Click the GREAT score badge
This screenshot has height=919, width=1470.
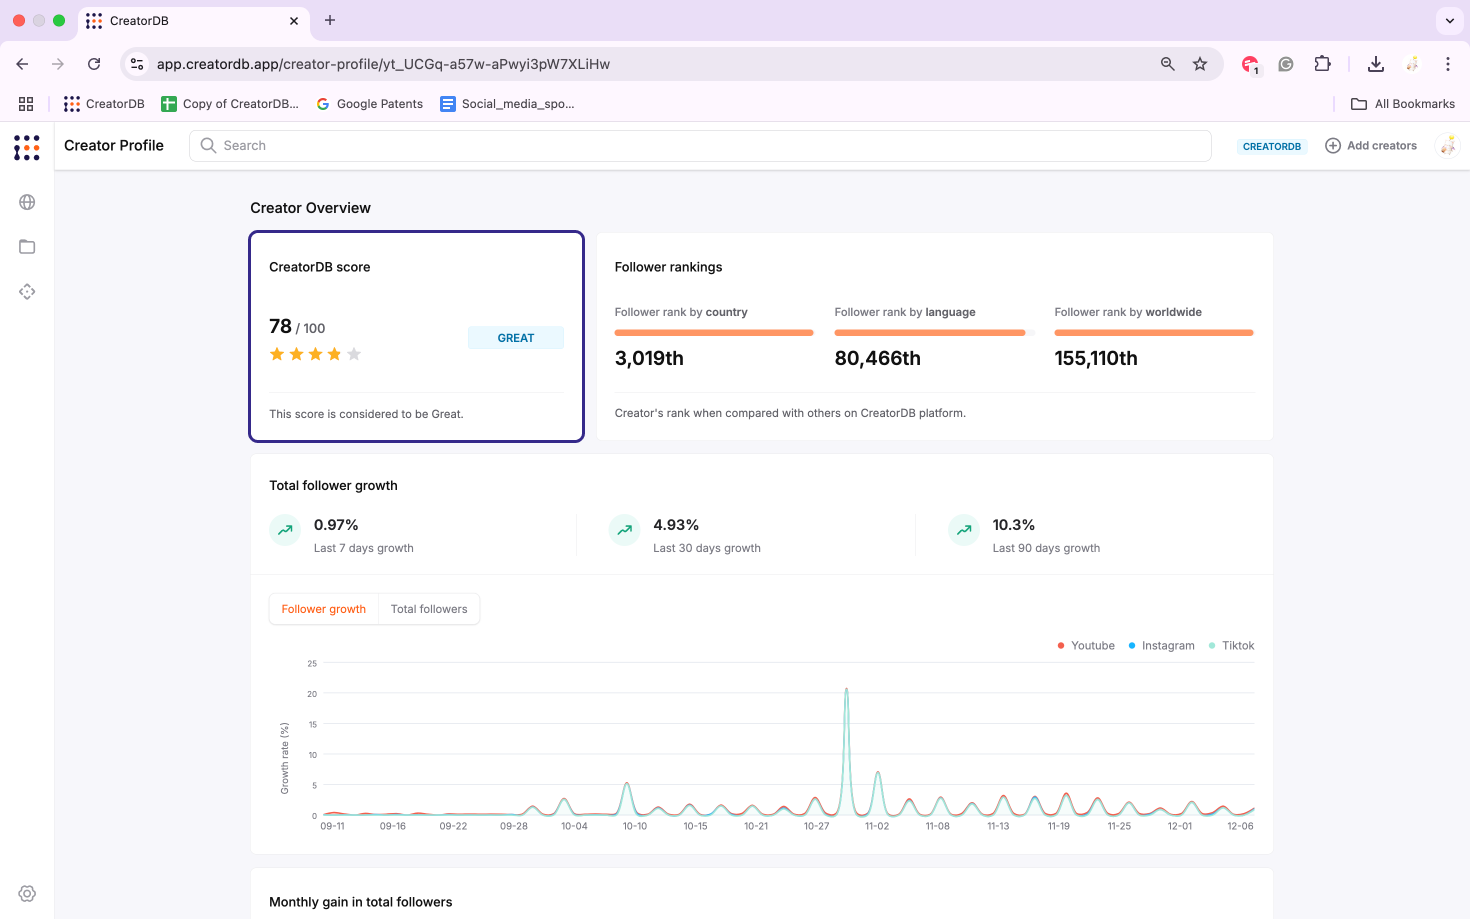tap(516, 338)
